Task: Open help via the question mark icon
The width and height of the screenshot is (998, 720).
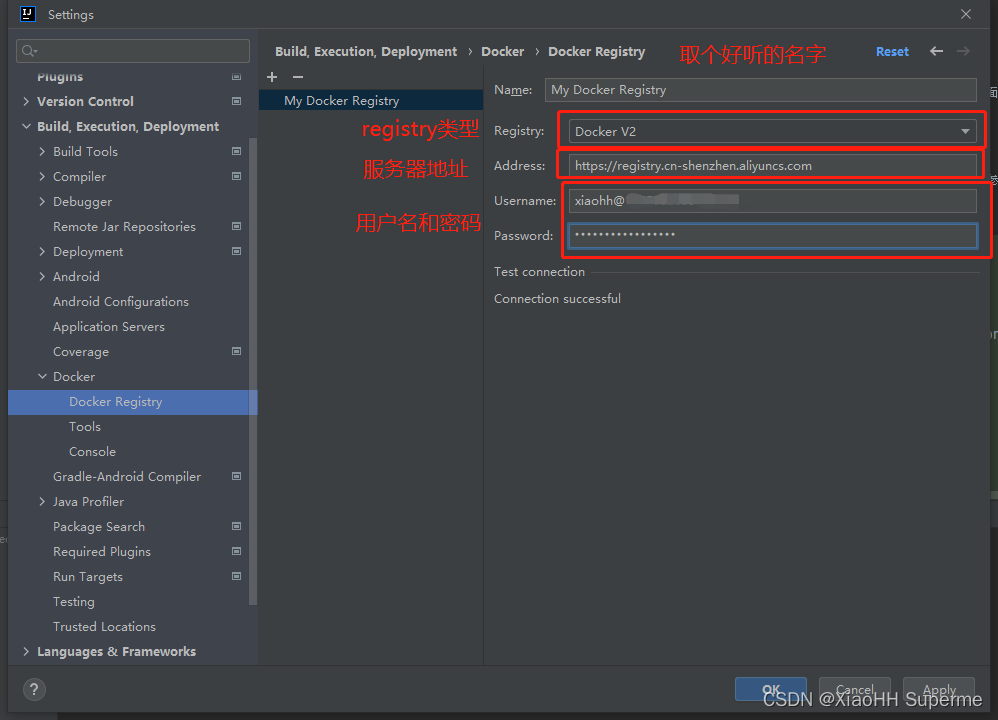Action: click(33, 689)
